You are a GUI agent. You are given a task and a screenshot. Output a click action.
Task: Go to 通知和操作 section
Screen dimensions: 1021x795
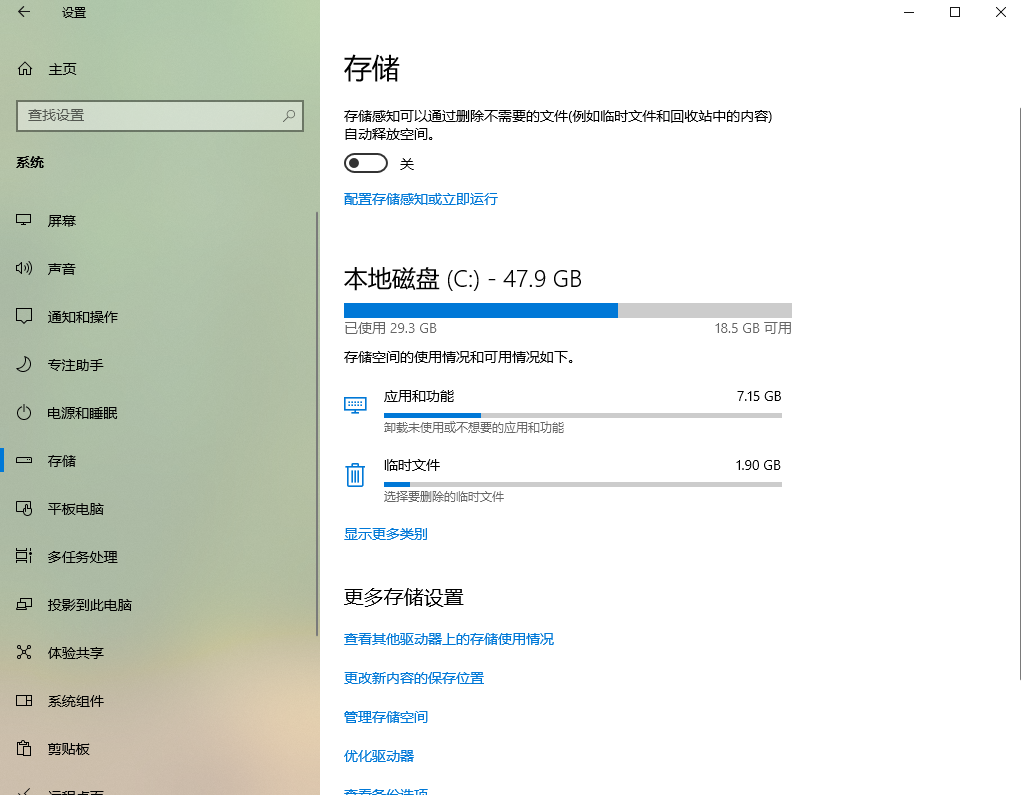158,317
